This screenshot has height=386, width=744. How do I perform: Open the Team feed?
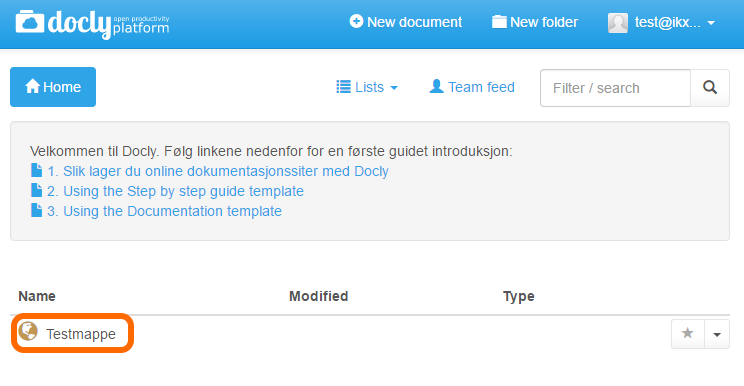pyautogui.click(x=472, y=87)
